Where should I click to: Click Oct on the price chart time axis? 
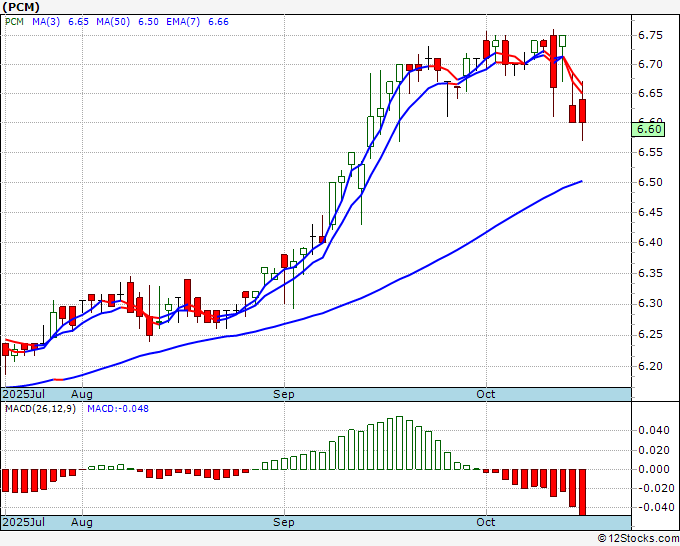pyautogui.click(x=486, y=394)
